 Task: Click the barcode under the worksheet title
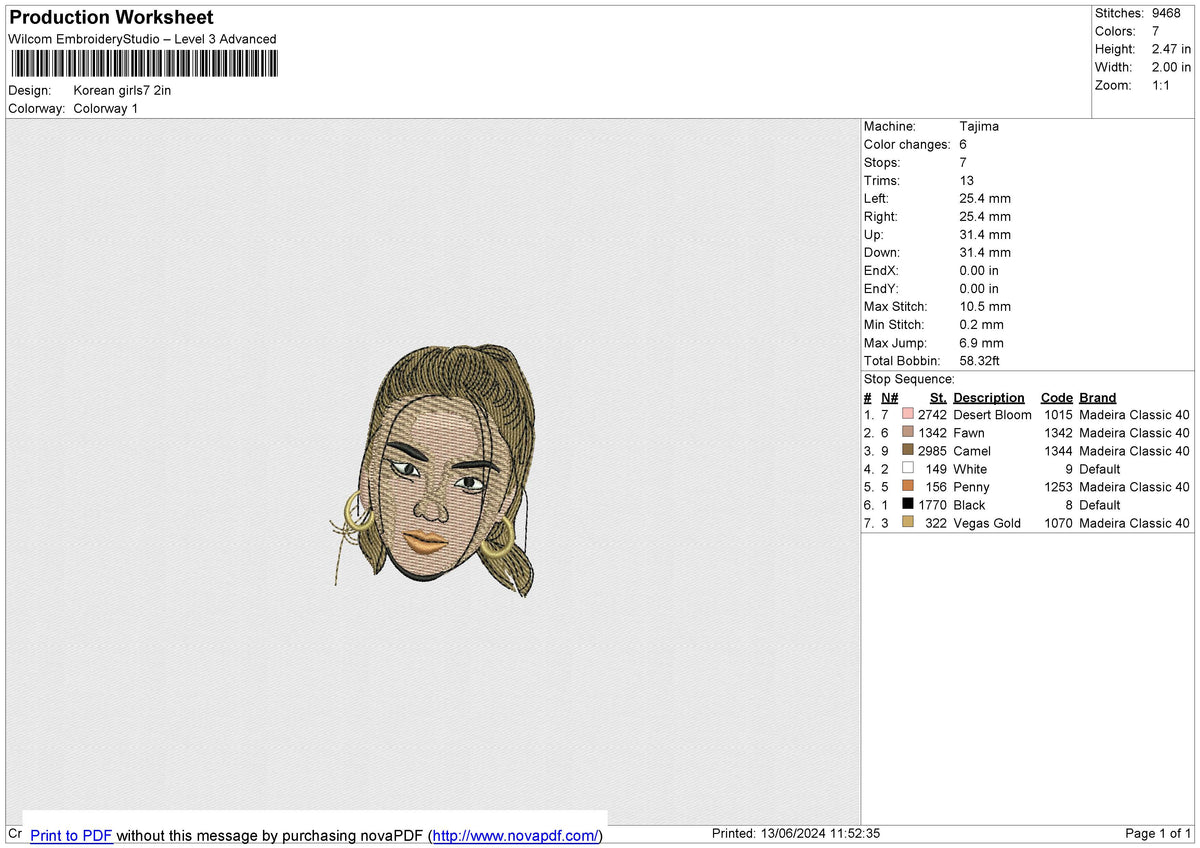tap(145, 65)
